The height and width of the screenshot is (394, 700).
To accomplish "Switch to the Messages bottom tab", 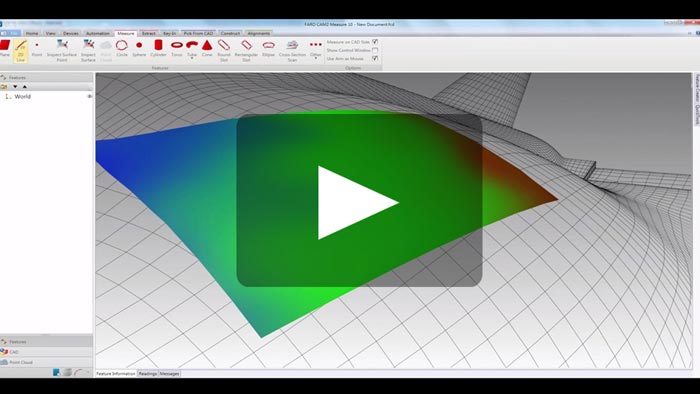I will click(169, 373).
